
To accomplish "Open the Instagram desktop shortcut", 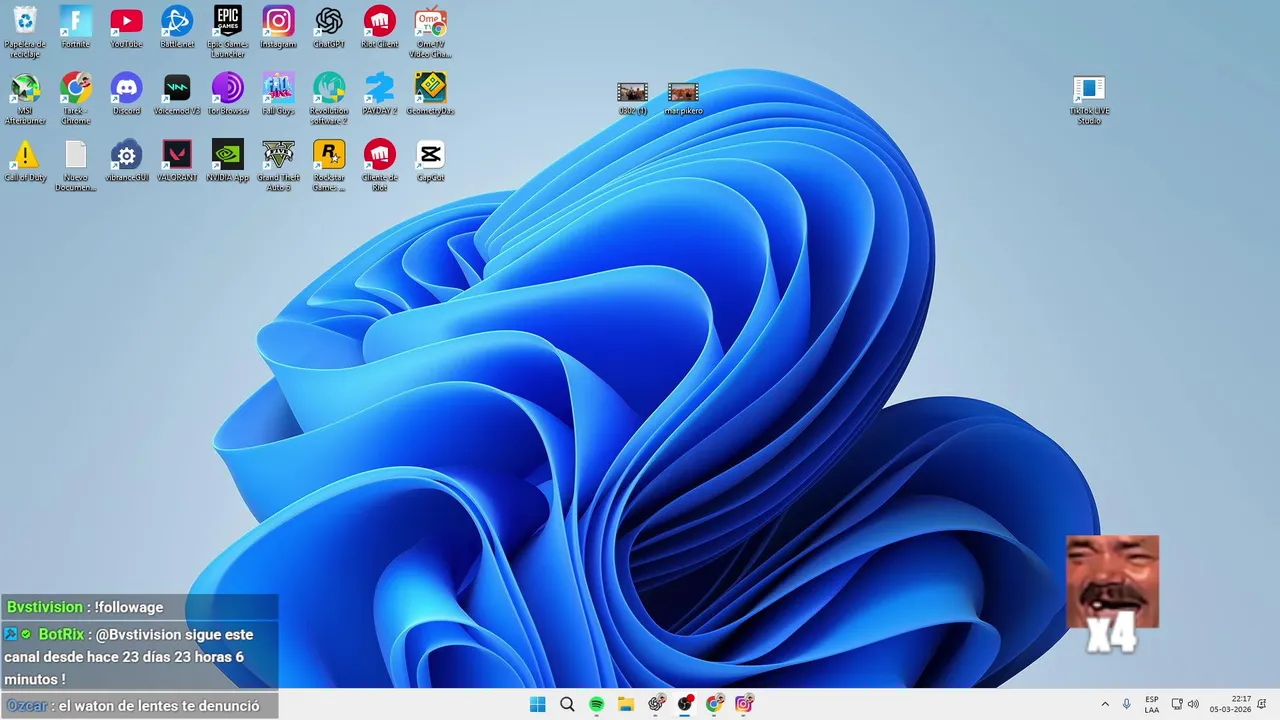I will tap(278, 27).
